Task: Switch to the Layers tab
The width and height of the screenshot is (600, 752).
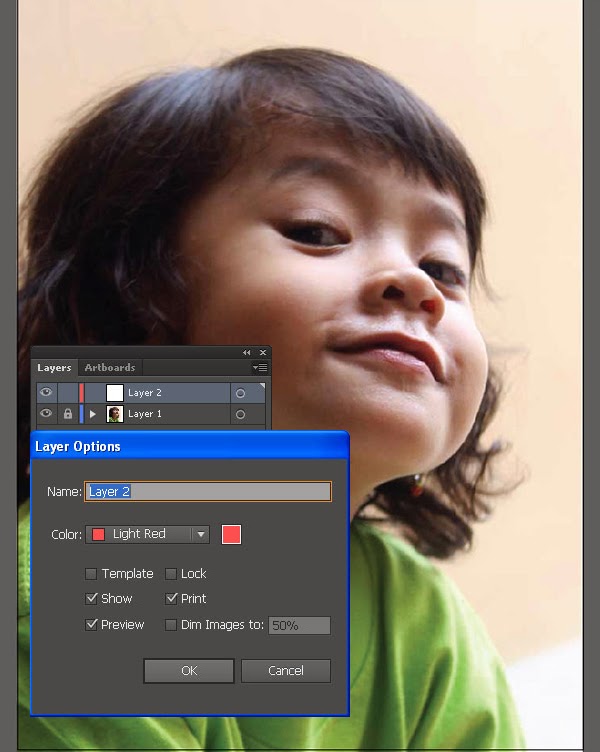Action: [54, 368]
